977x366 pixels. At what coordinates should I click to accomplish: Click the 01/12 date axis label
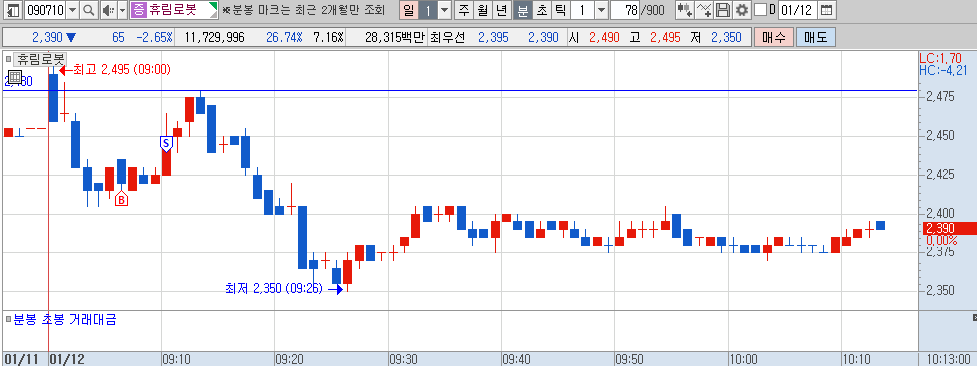[66, 360]
